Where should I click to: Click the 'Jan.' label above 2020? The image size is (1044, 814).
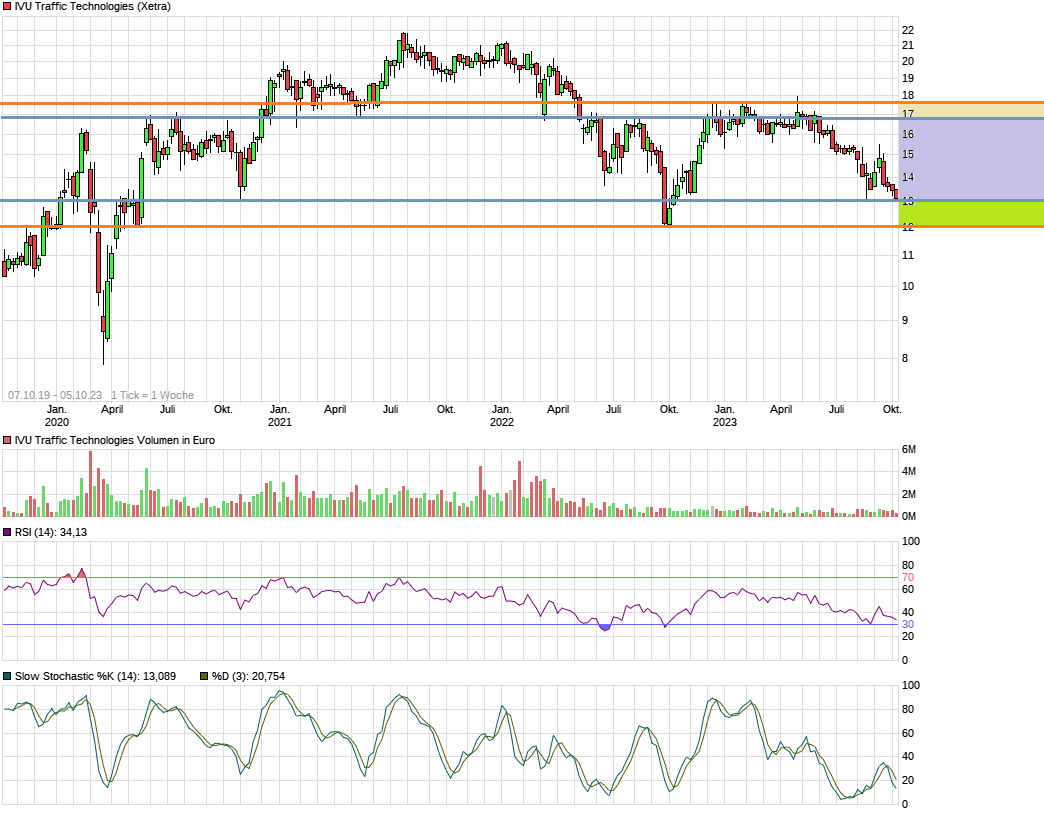tap(57, 409)
